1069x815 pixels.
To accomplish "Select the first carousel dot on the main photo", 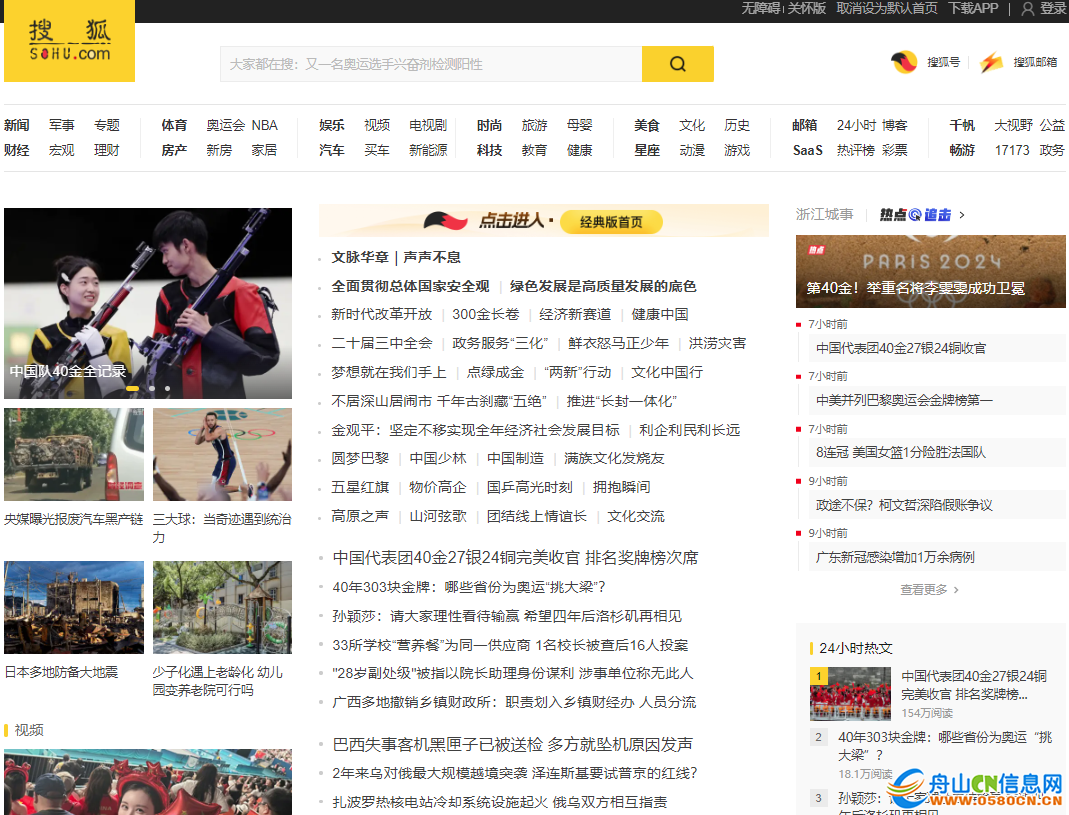I will 133,389.
